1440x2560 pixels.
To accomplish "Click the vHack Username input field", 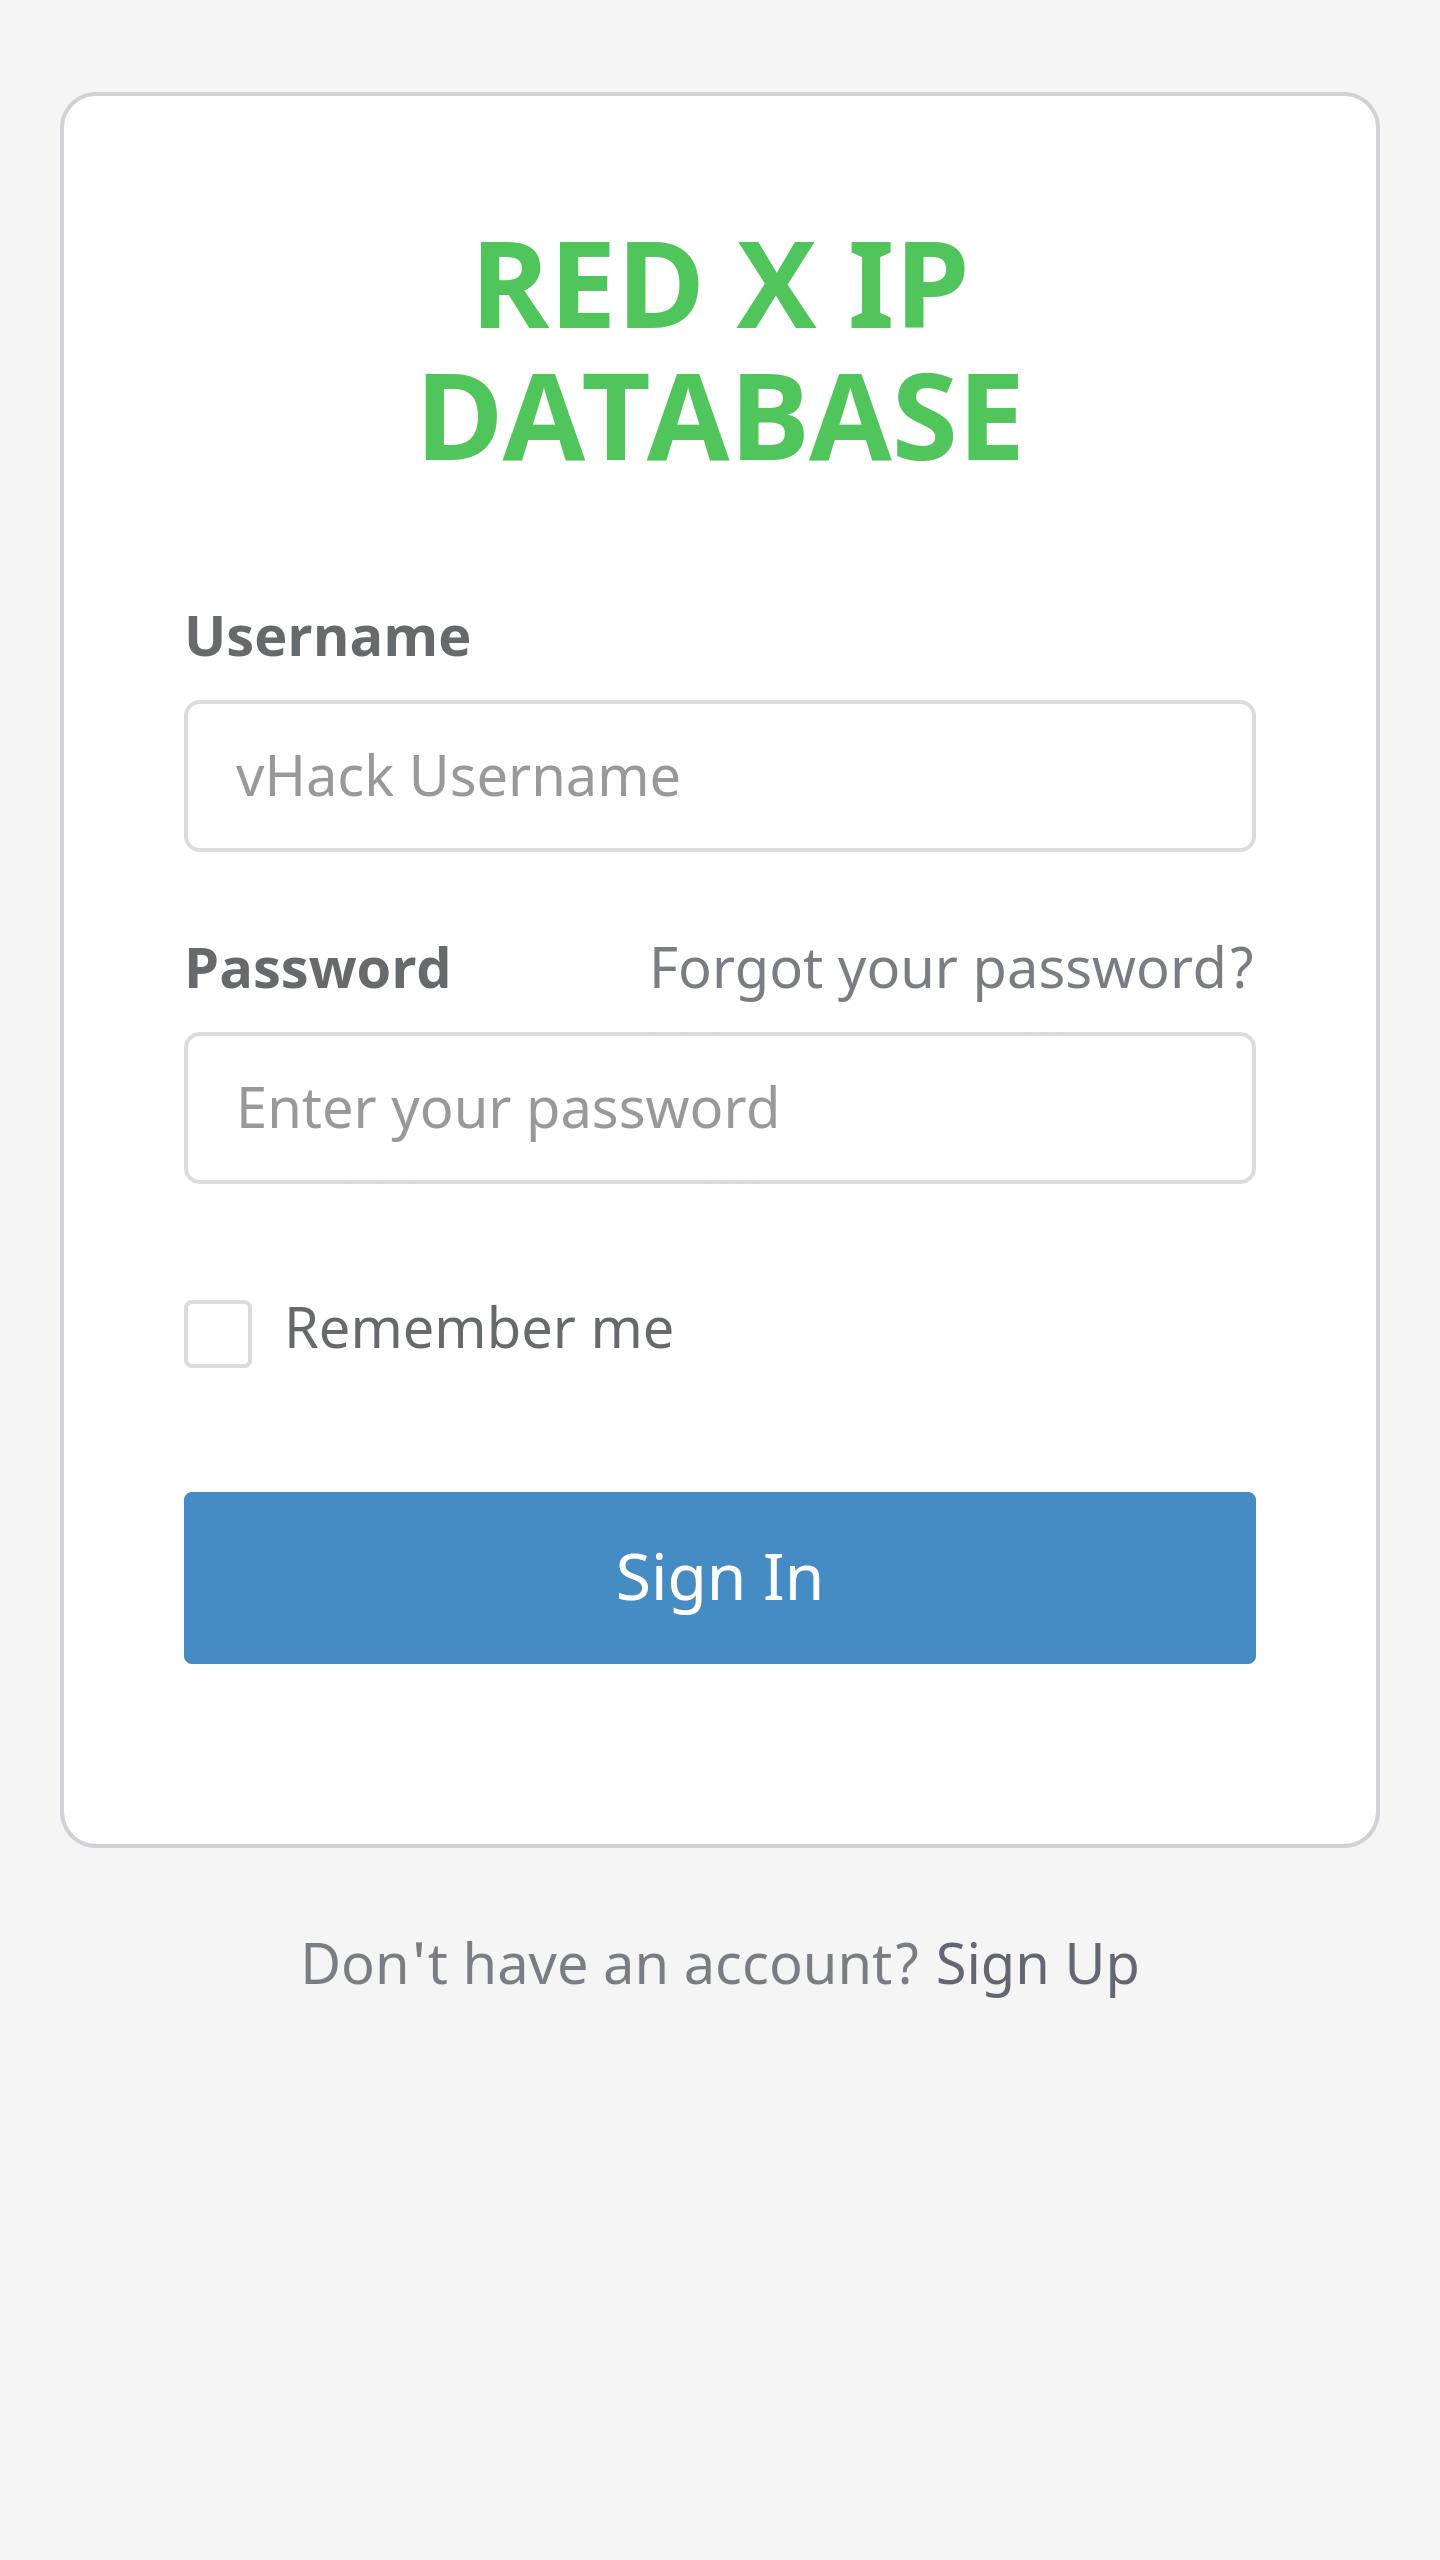I will click(719, 776).
